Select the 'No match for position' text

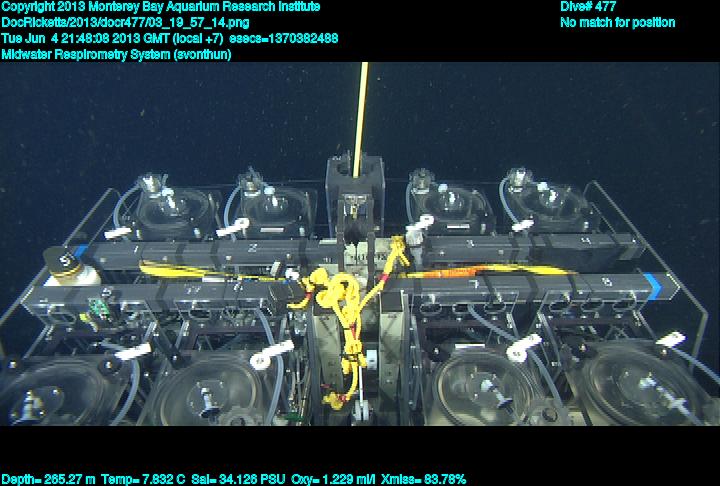coord(617,23)
